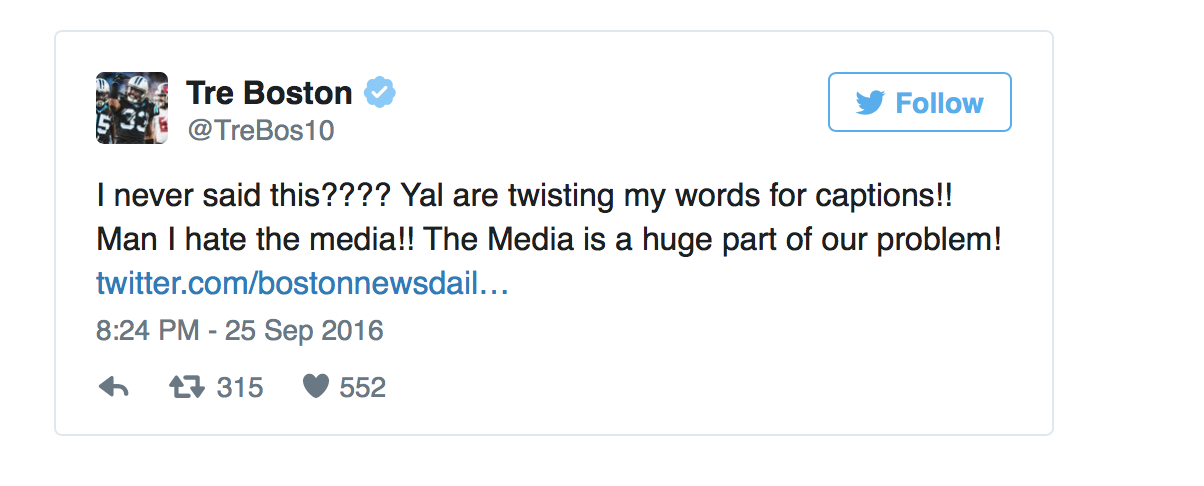Click the 25 Sep 2016 date
Screen dimensions: 1204x486
[304, 331]
